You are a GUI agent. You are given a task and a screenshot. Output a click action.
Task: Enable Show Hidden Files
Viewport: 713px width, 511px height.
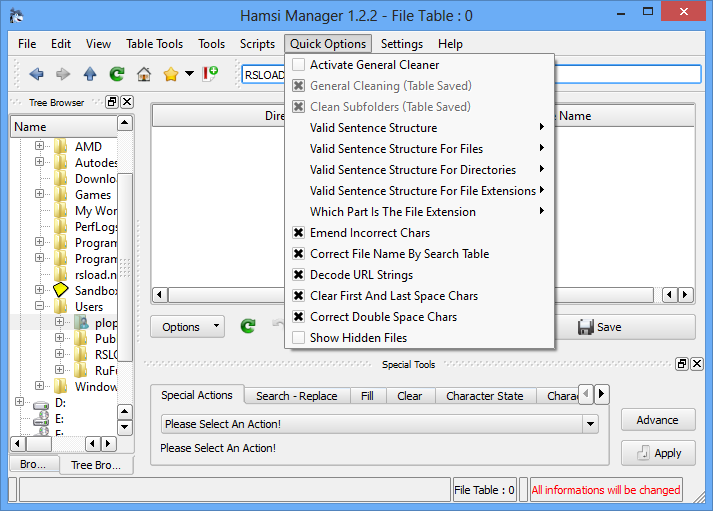click(298, 337)
